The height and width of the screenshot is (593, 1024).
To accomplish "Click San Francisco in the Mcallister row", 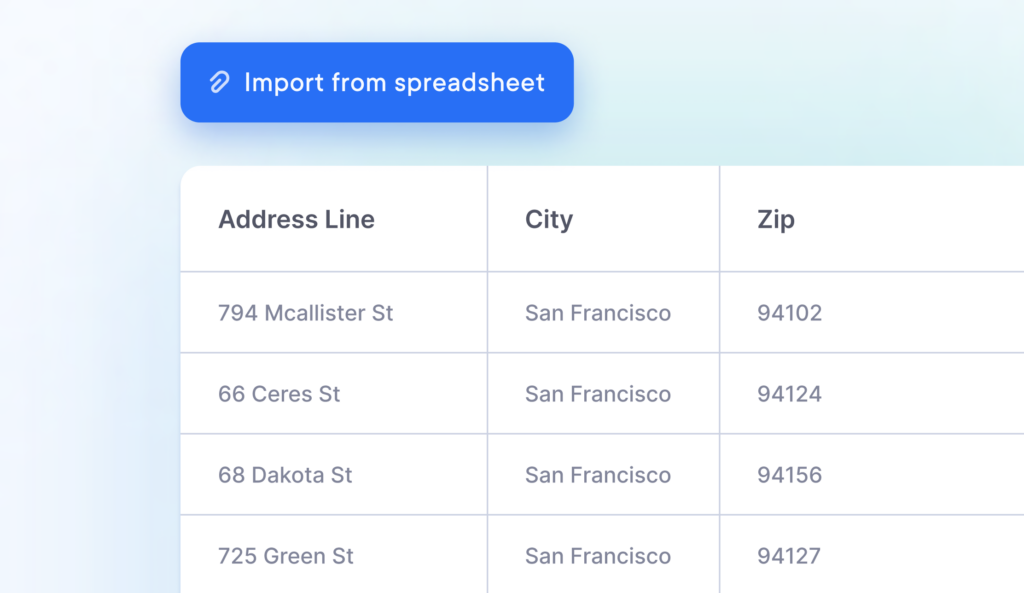I will [598, 313].
